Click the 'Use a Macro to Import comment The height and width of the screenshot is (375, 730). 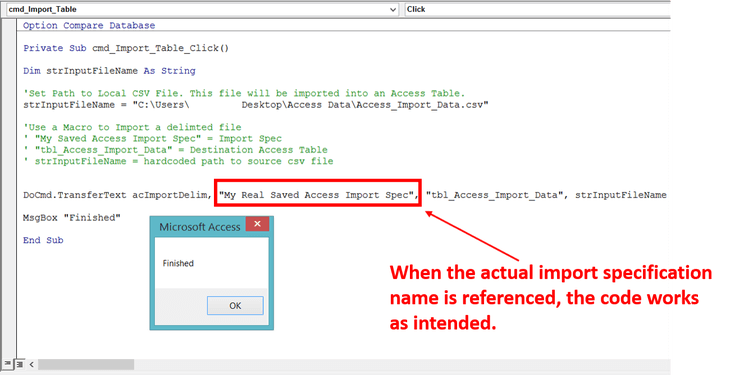coord(132,127)
